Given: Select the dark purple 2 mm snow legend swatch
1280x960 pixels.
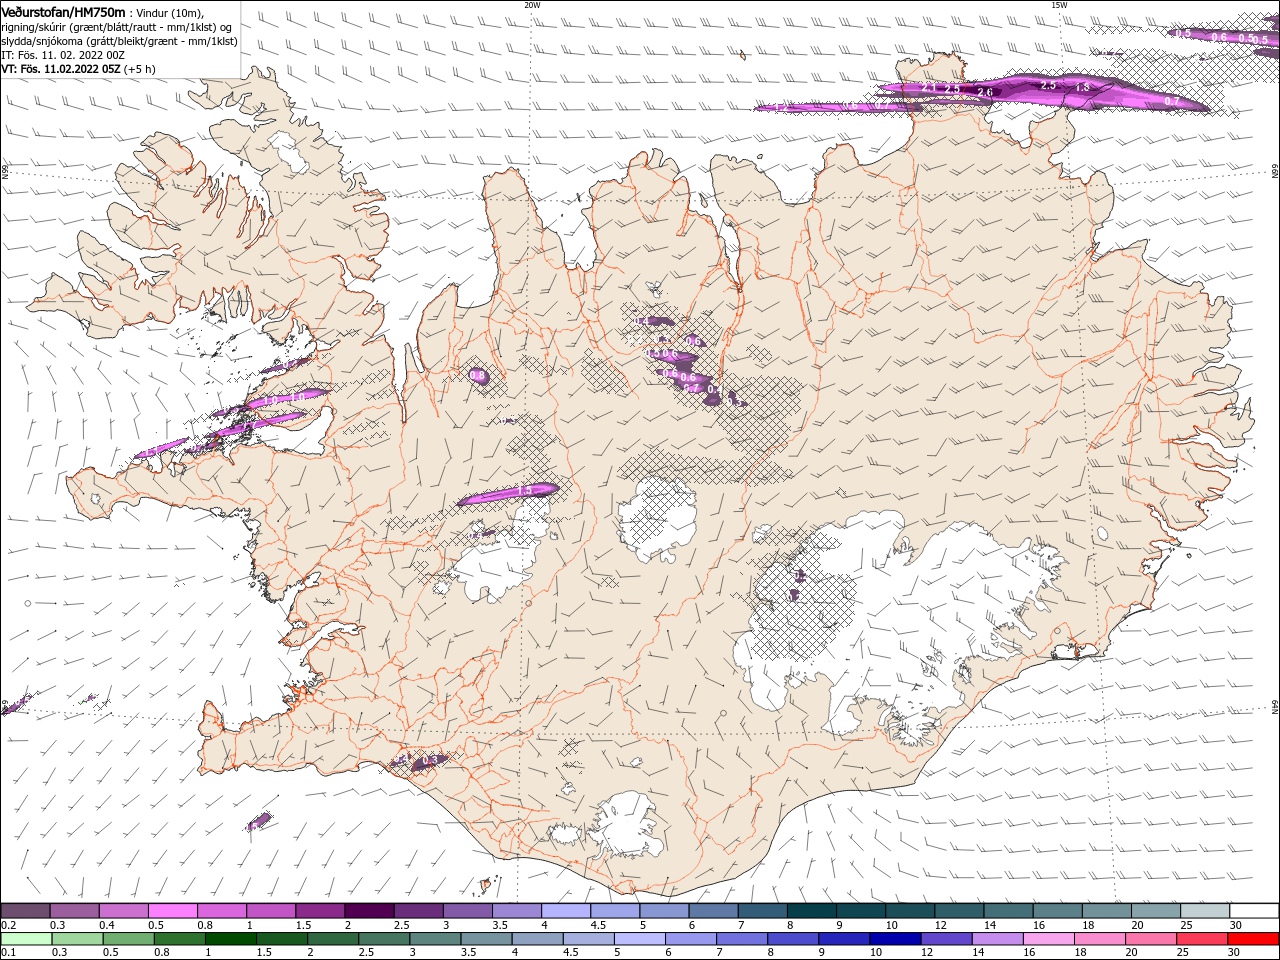Looking at the screenshot, I should click(368, 911).
